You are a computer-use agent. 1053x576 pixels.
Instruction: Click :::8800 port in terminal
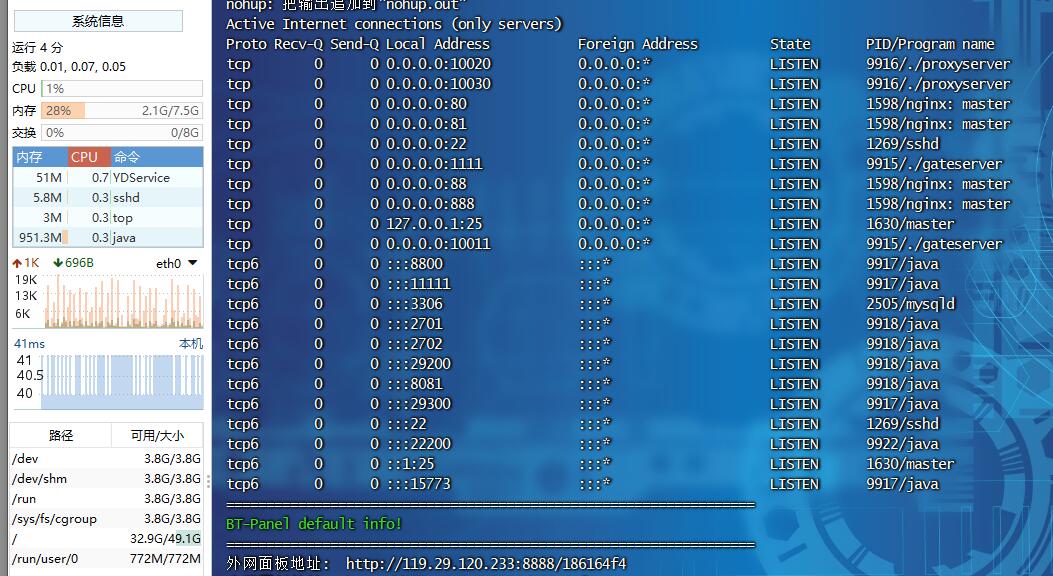(x=415, y=264)
